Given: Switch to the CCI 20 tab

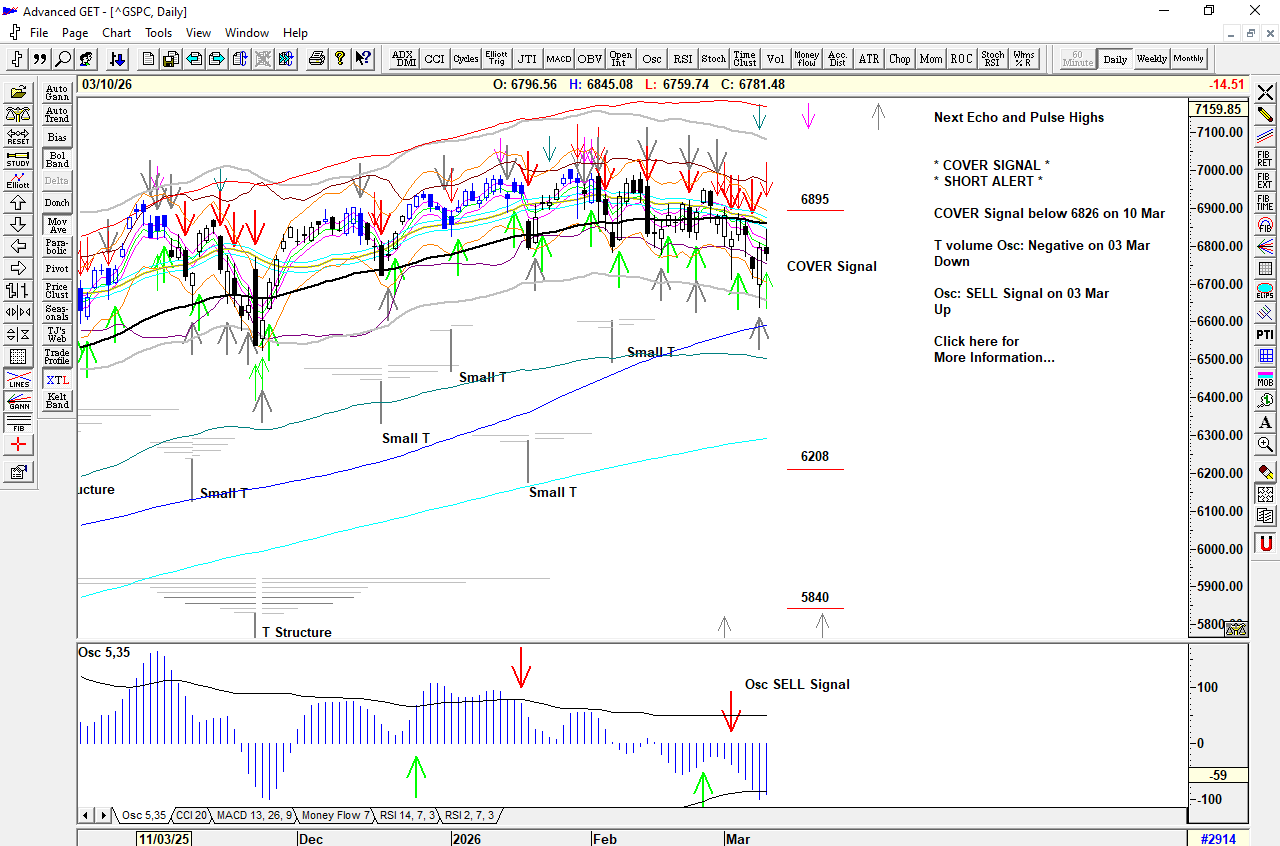Looking at the screenshot, I should pyautogui.click(x=190, y=816).
